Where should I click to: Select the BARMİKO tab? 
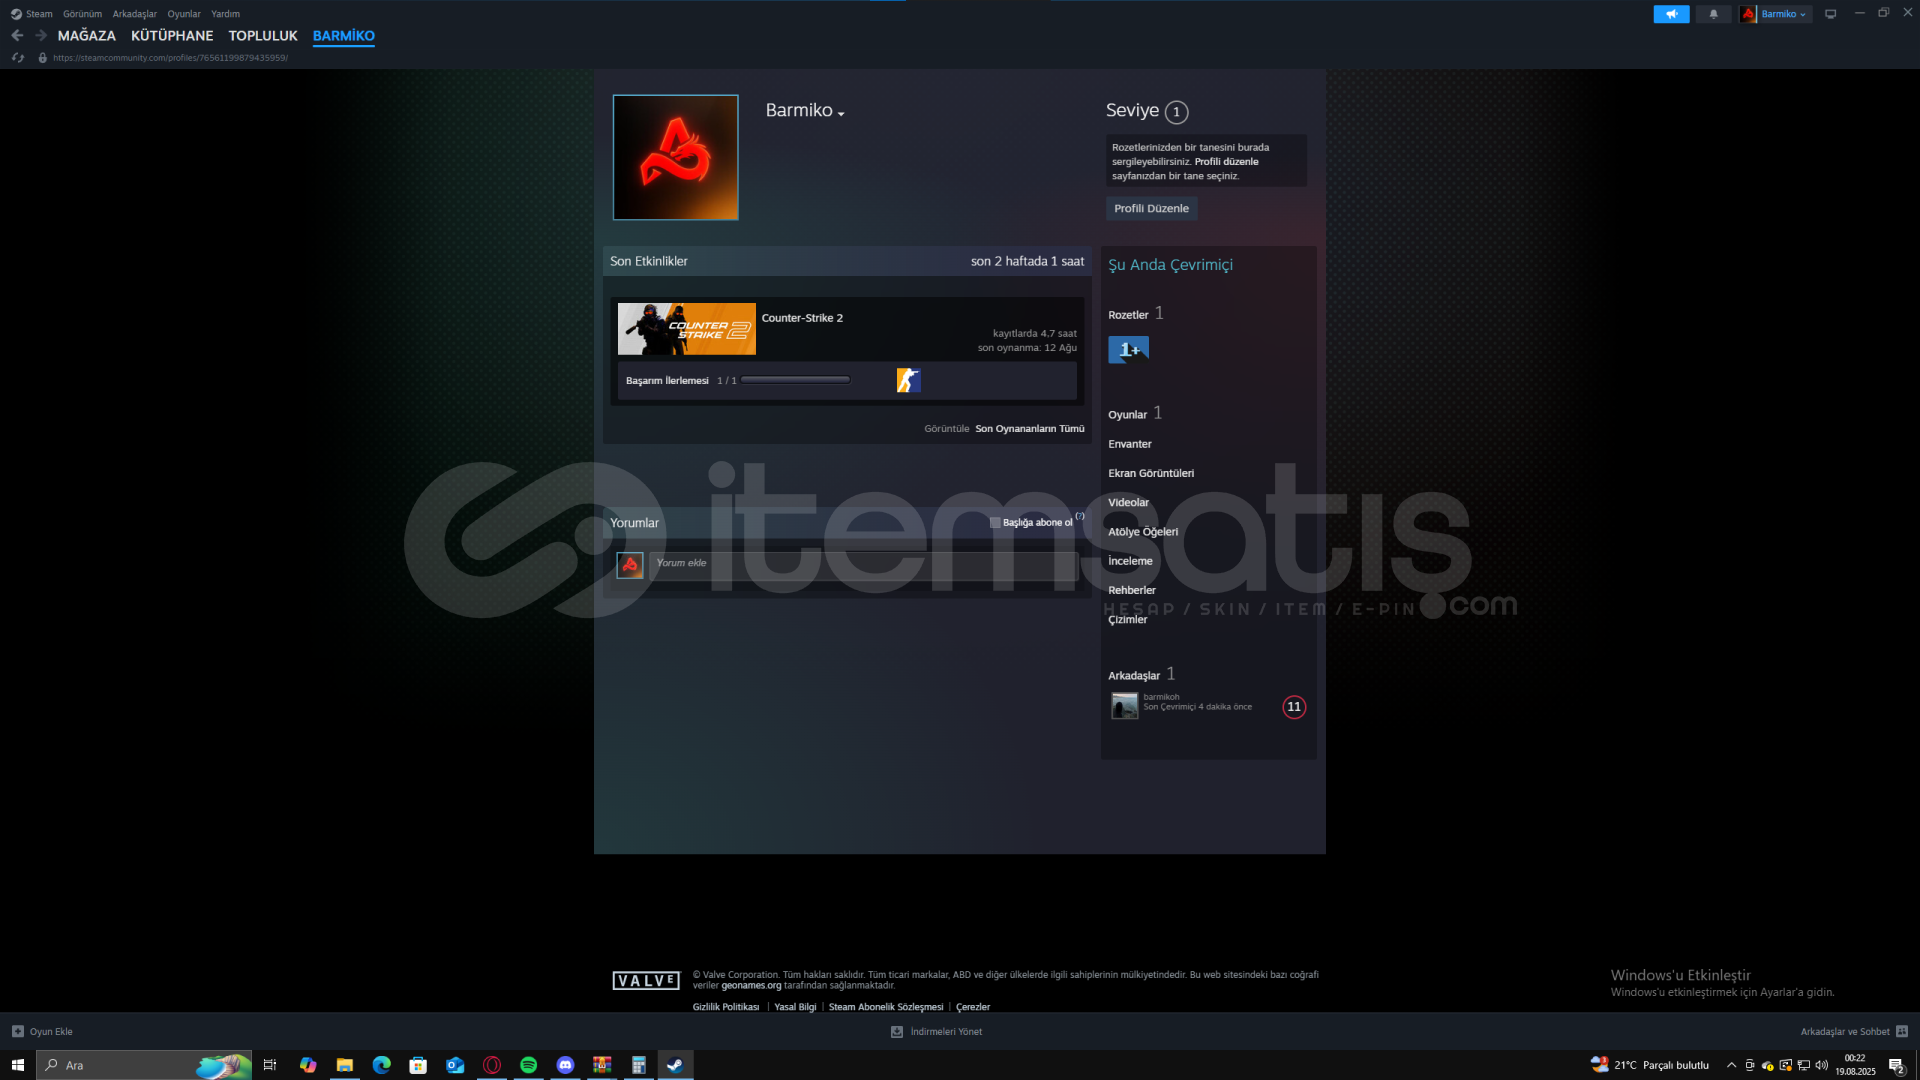[343, 36]
